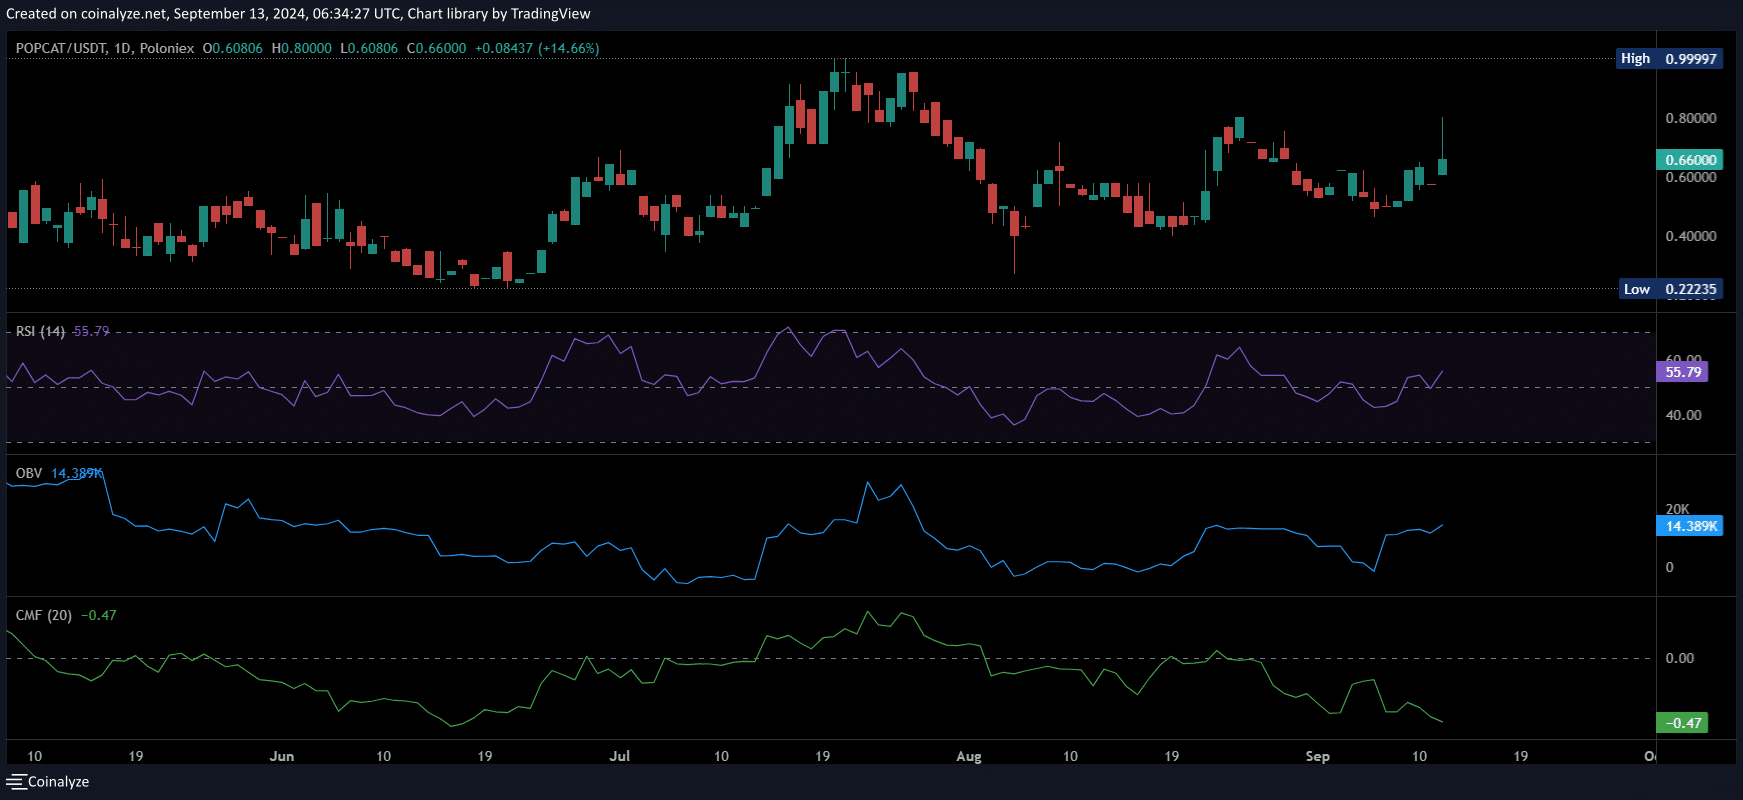Click the 0.40000 price axis label

(1691, 236)
